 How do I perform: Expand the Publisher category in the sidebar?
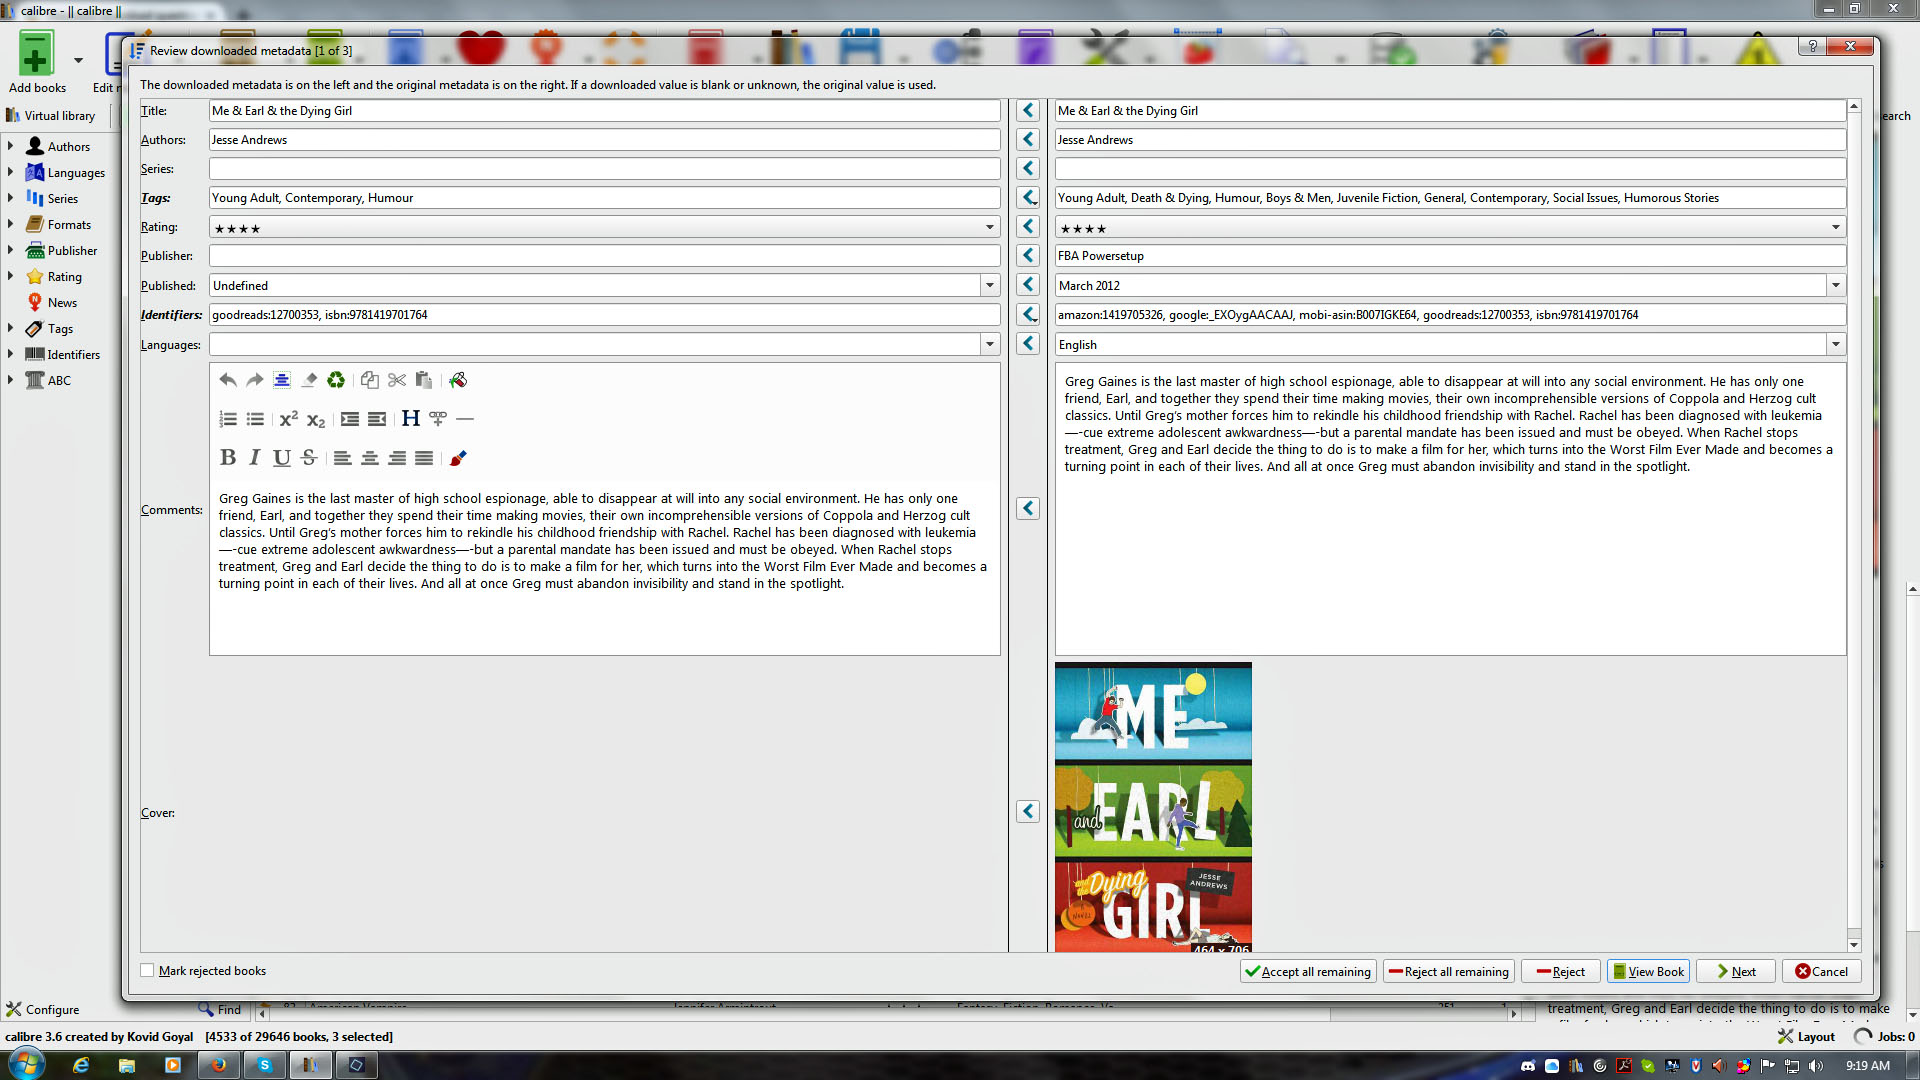[11, 250]
